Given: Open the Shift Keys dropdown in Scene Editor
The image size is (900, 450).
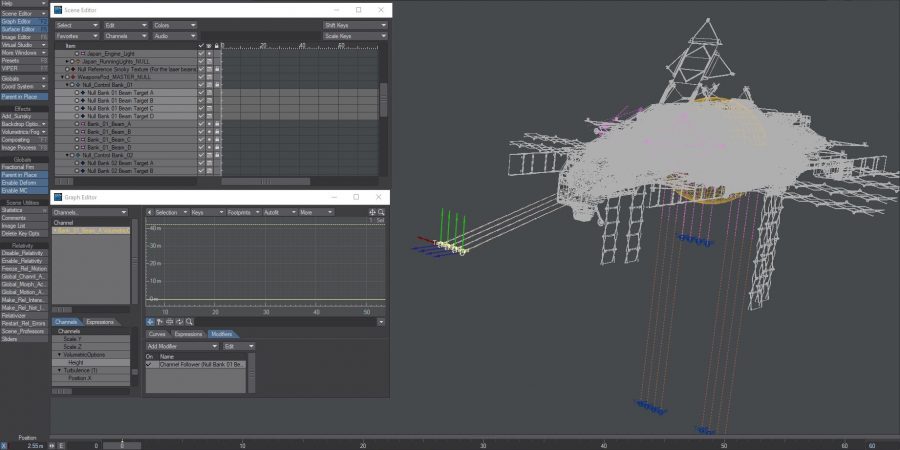Looking at the screenshot, I should coord(354,24).
